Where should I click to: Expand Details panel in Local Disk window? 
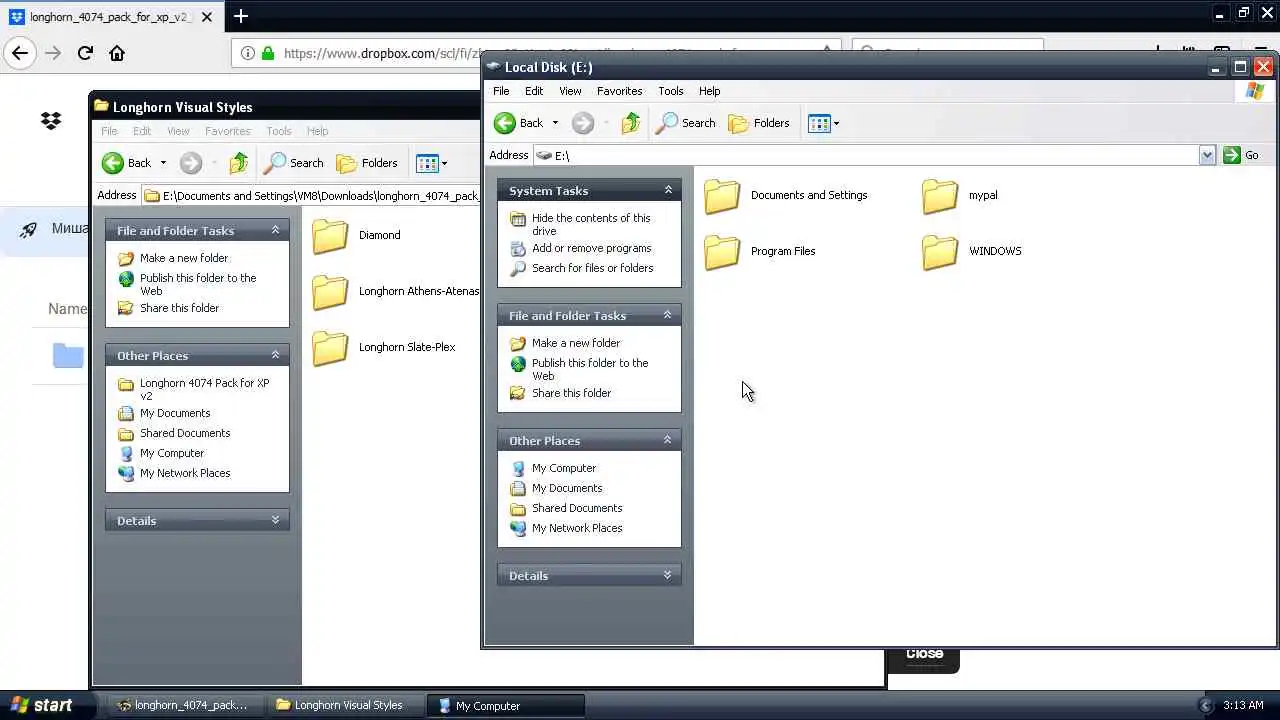668,575
